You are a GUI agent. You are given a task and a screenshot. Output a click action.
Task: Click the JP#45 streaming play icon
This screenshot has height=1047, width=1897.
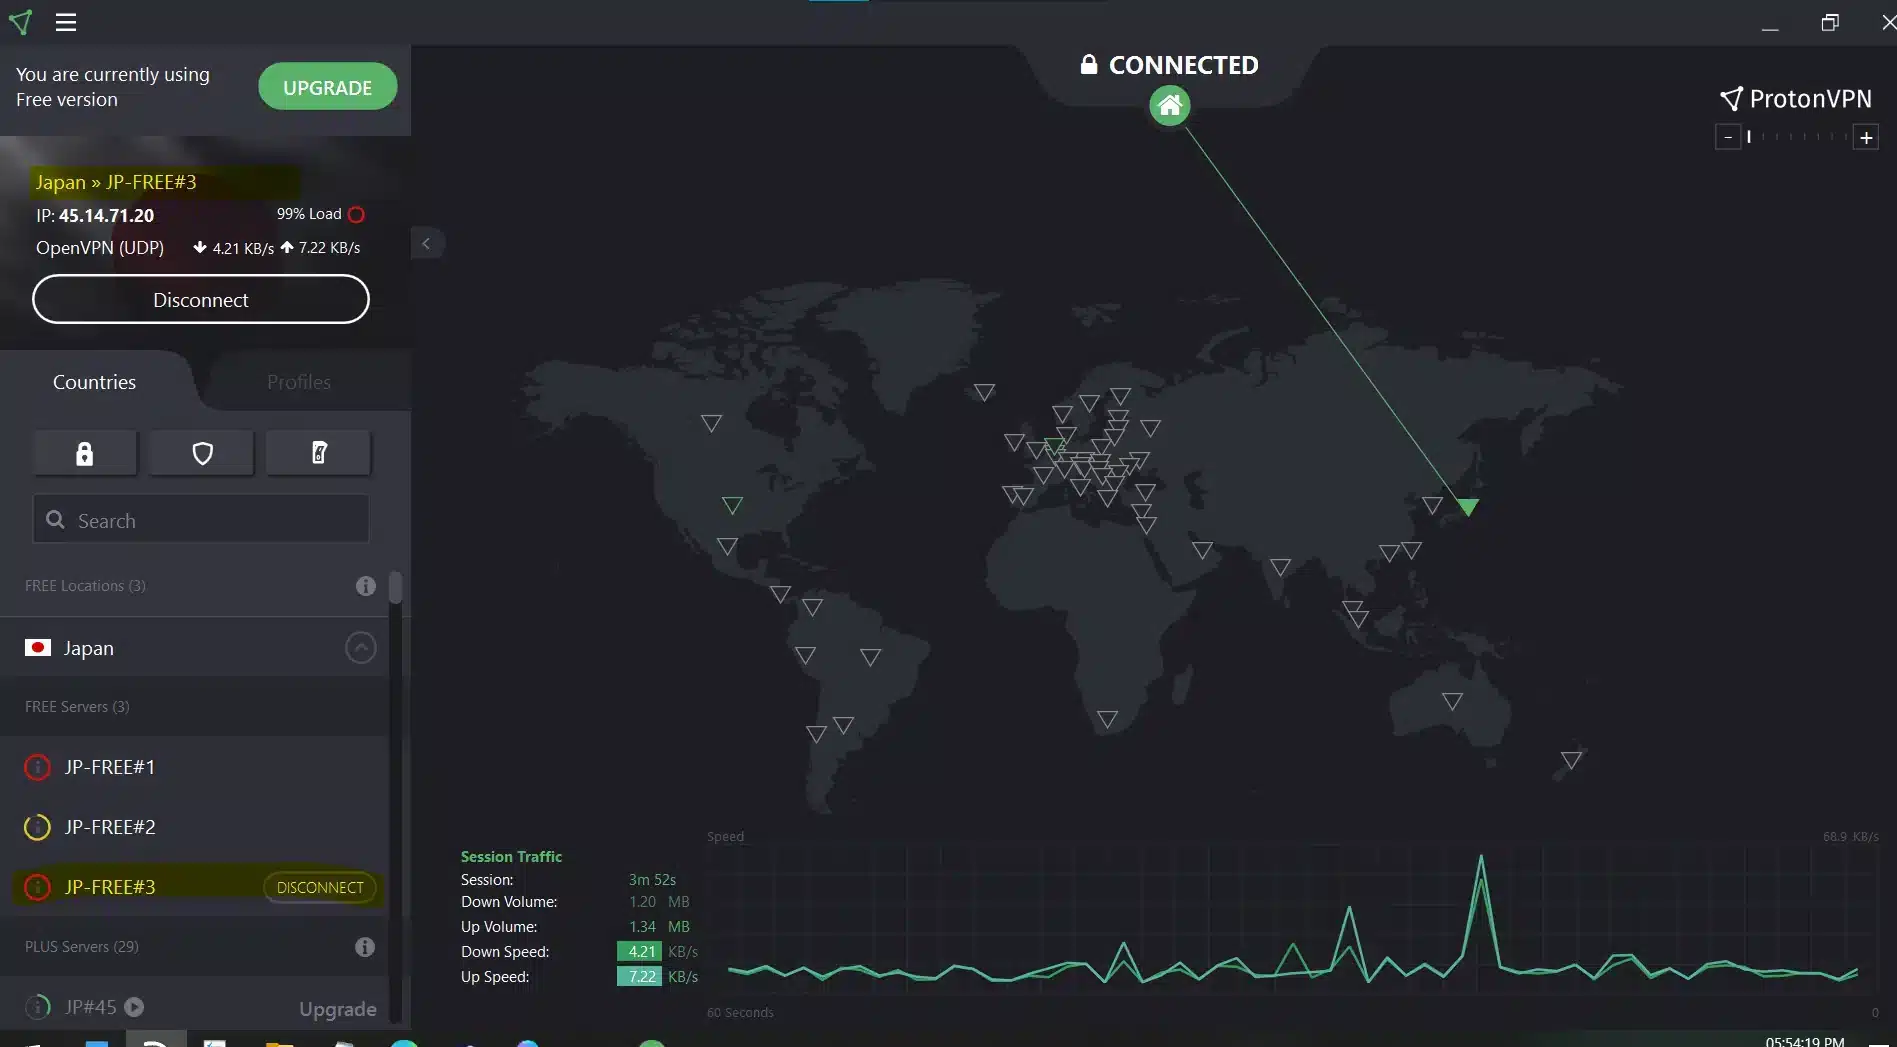134,1007
